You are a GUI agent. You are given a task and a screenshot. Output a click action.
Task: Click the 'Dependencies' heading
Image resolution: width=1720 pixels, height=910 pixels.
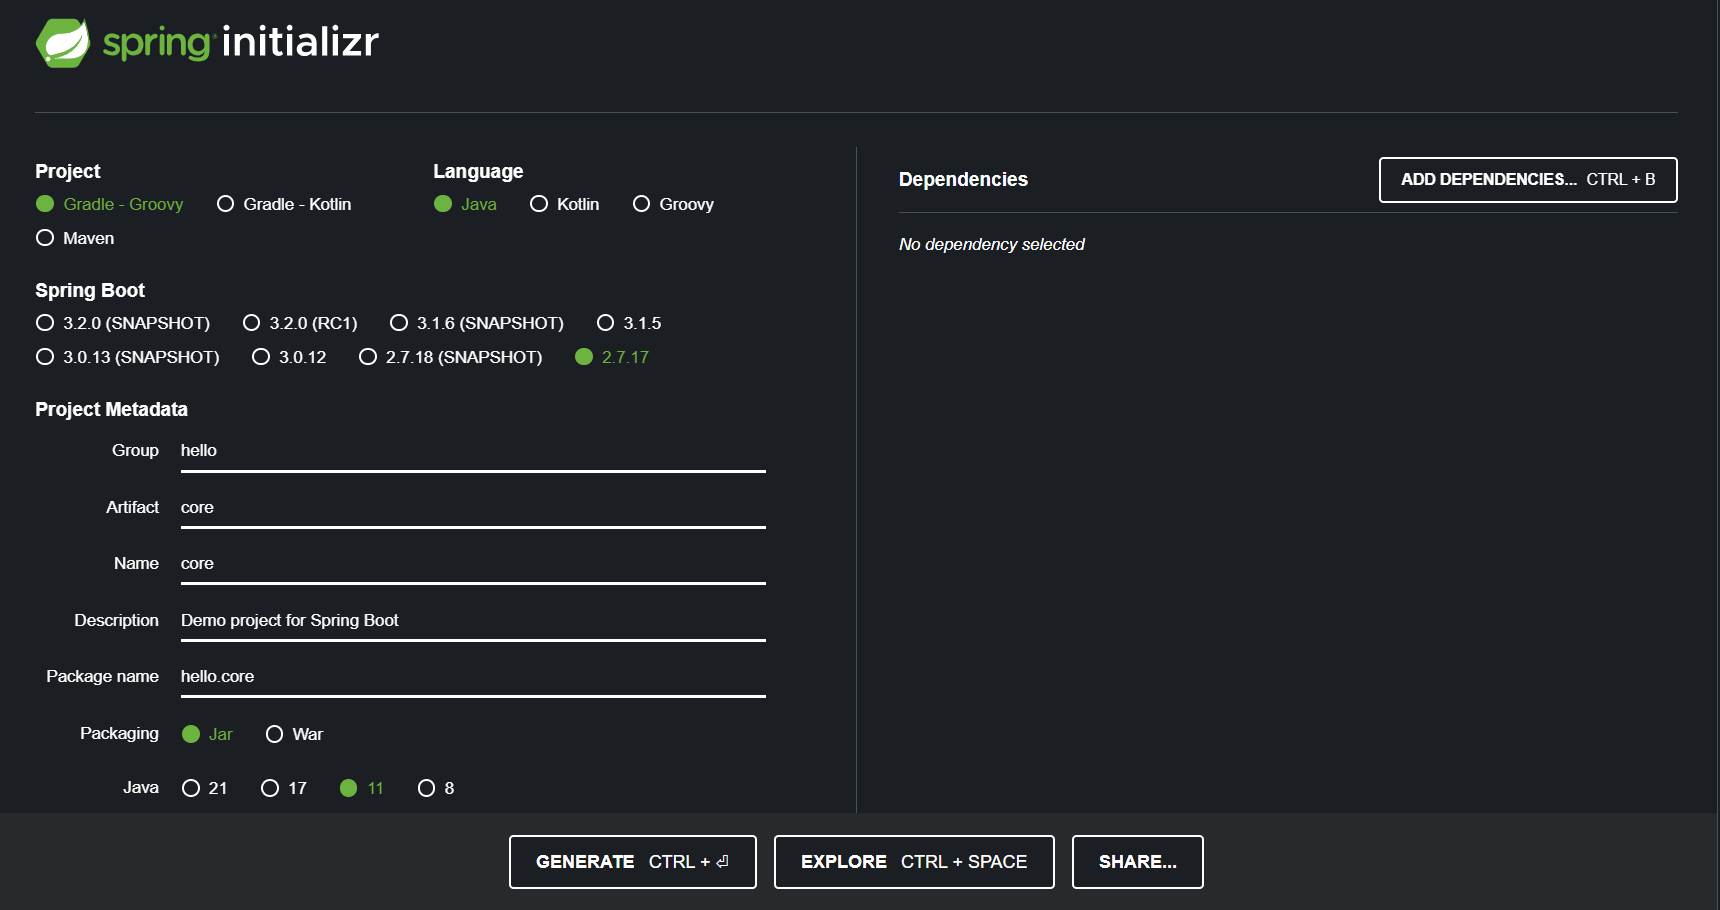(963, 180)
